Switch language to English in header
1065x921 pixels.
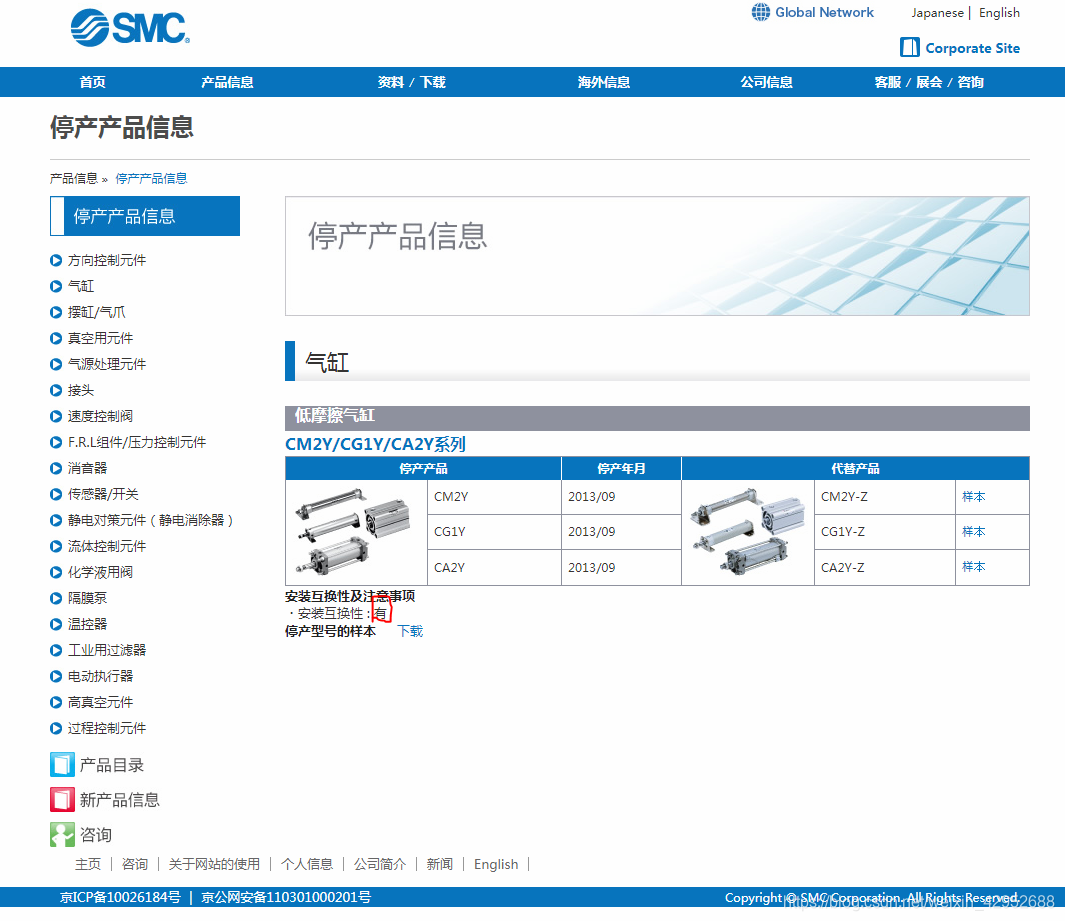[999, 13]
